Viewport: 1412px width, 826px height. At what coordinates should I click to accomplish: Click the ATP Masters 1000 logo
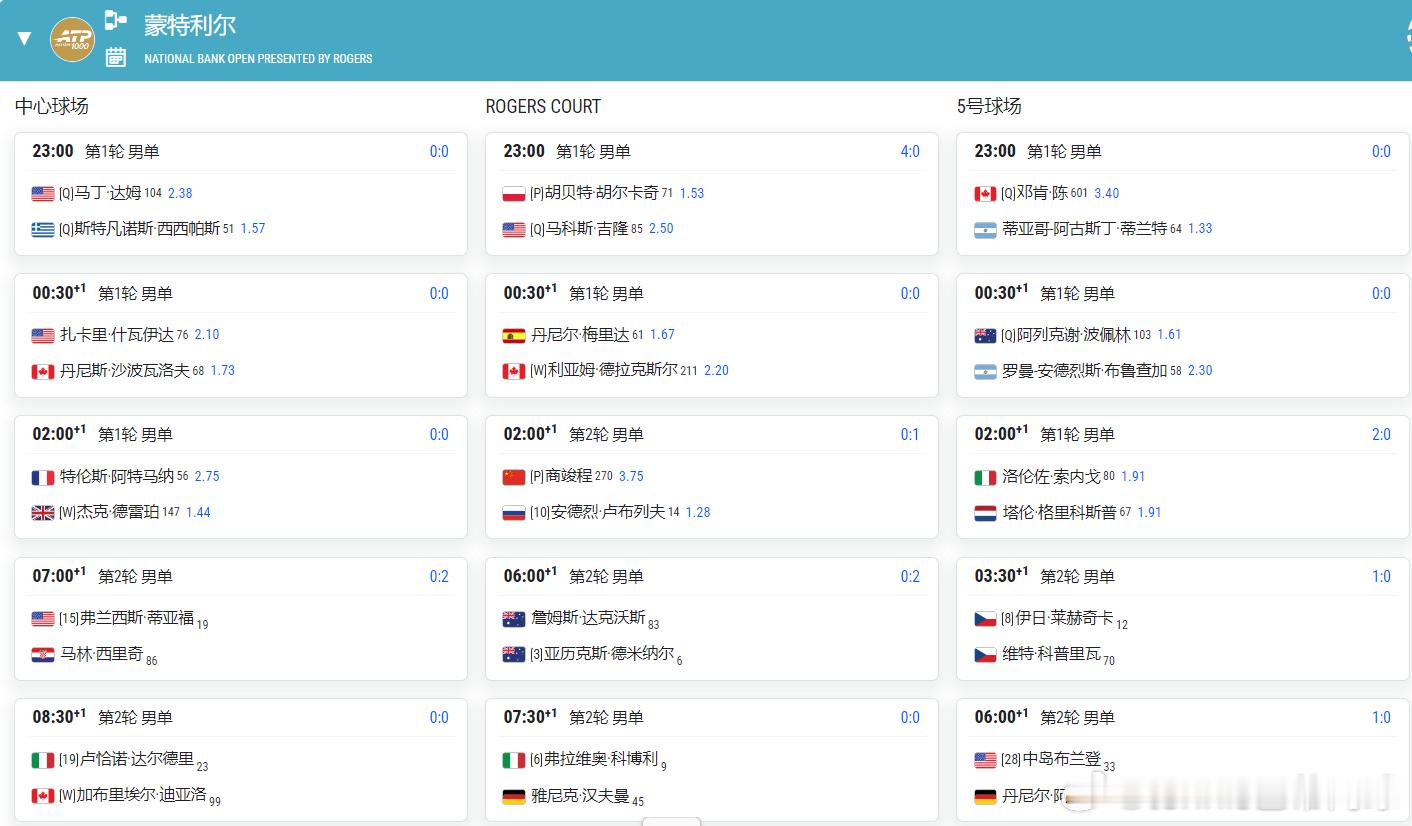pos(72,39)
